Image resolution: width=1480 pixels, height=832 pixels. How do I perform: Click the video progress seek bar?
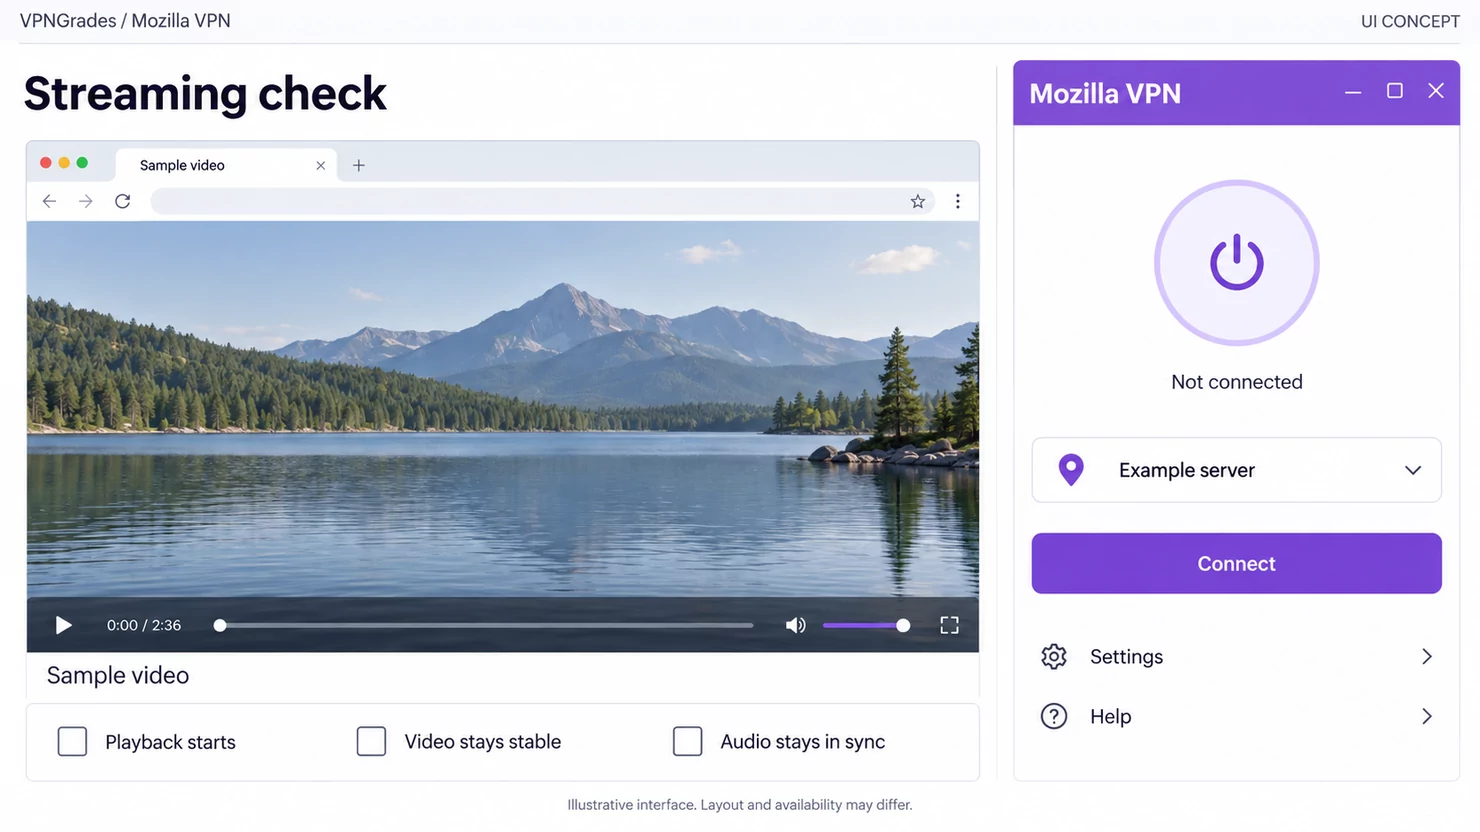(x=484, y=626)
